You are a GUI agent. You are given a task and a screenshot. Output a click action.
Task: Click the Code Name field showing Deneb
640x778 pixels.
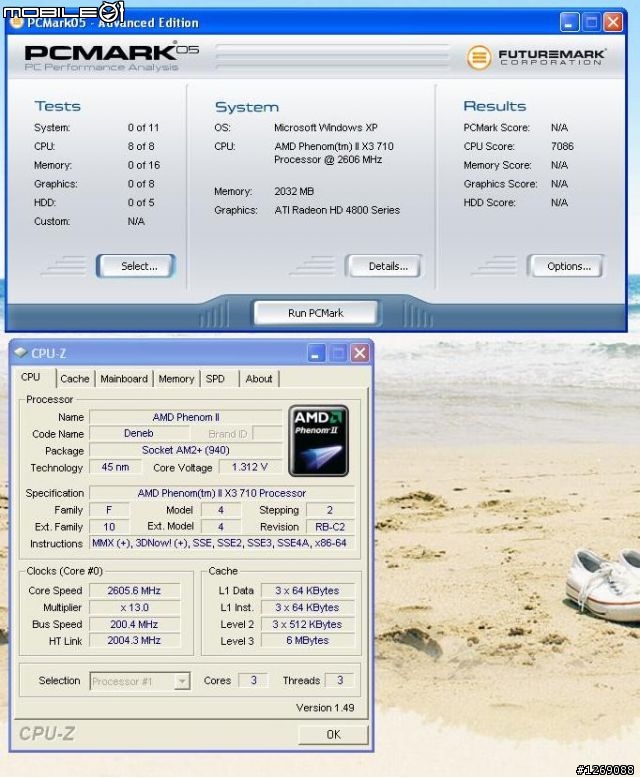point(138,433)
